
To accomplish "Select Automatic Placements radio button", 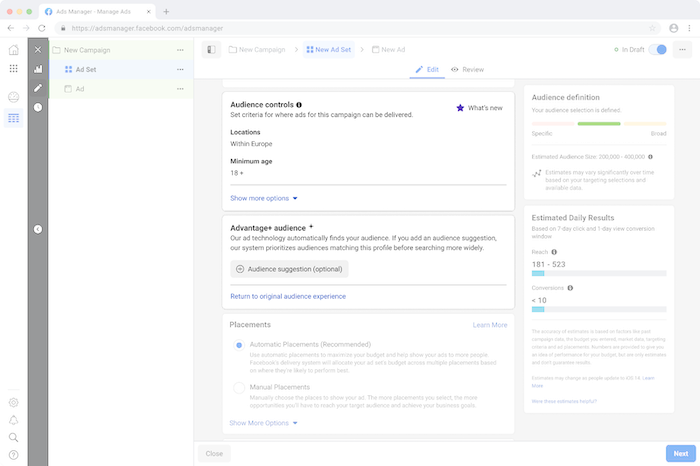I will click(239, 345).
